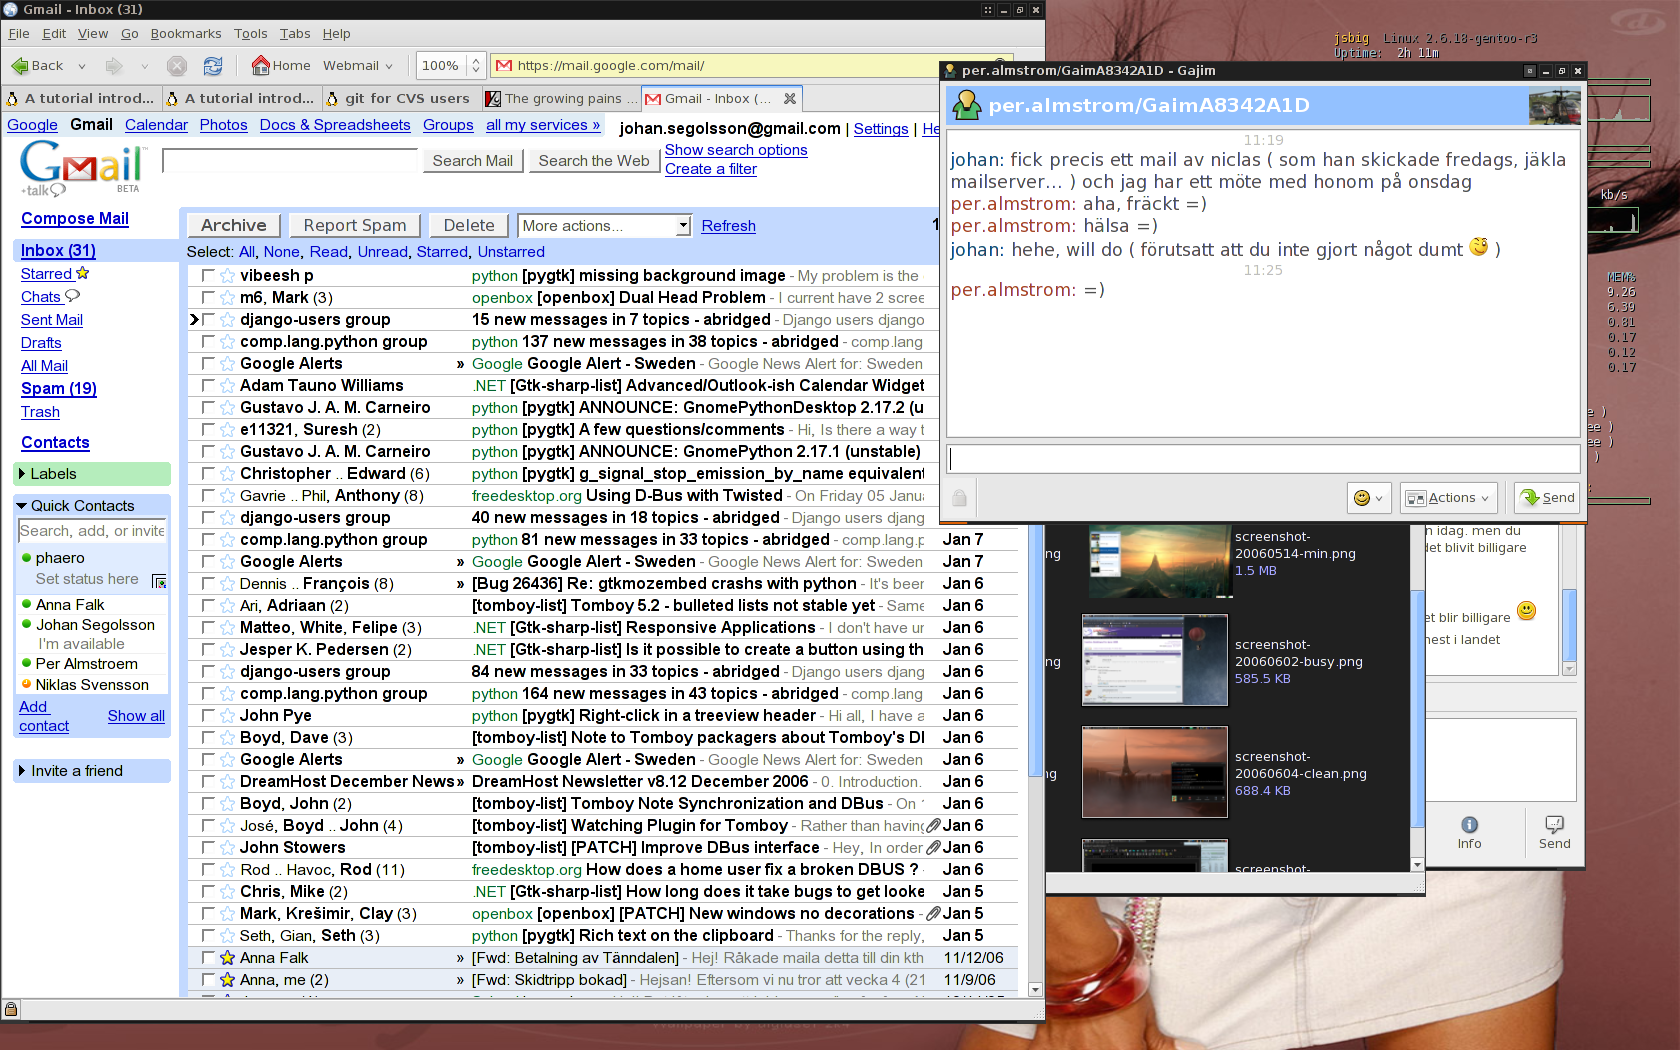Open the Back history dropdown arrow
1680x1050 pixels.
tap(82, 66)
